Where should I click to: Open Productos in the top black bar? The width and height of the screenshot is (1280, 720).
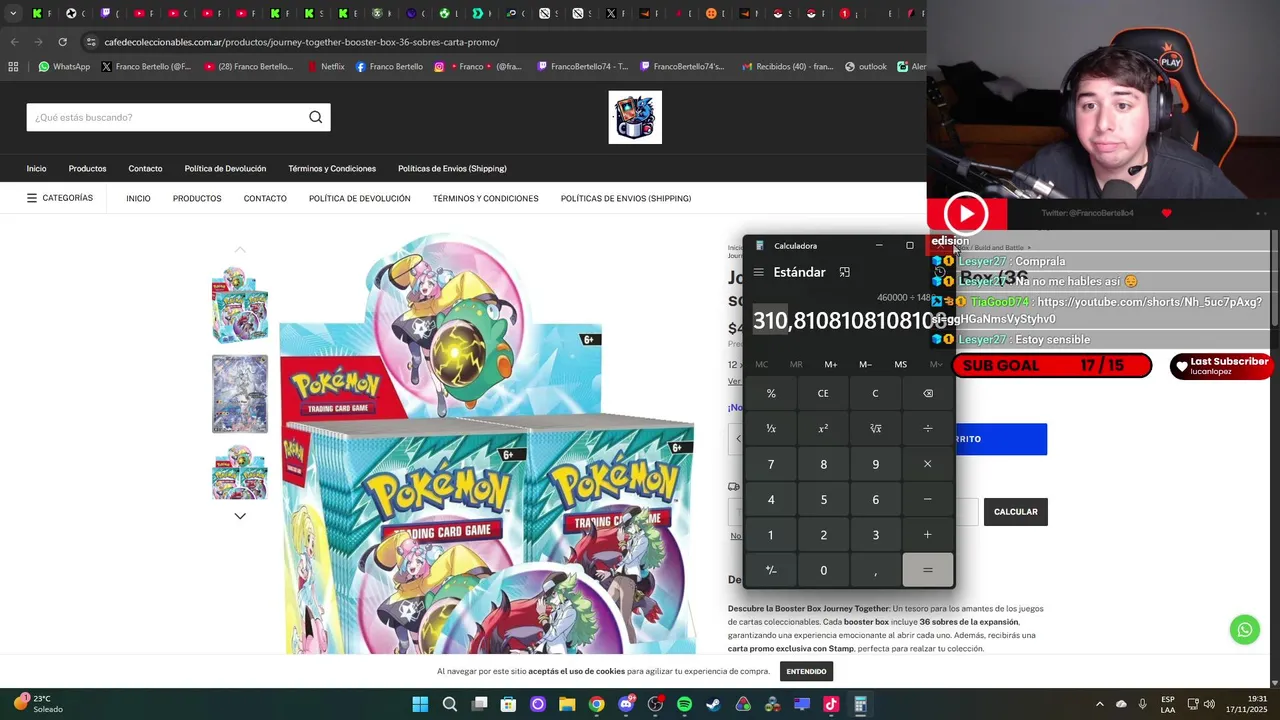coord(87,168)
